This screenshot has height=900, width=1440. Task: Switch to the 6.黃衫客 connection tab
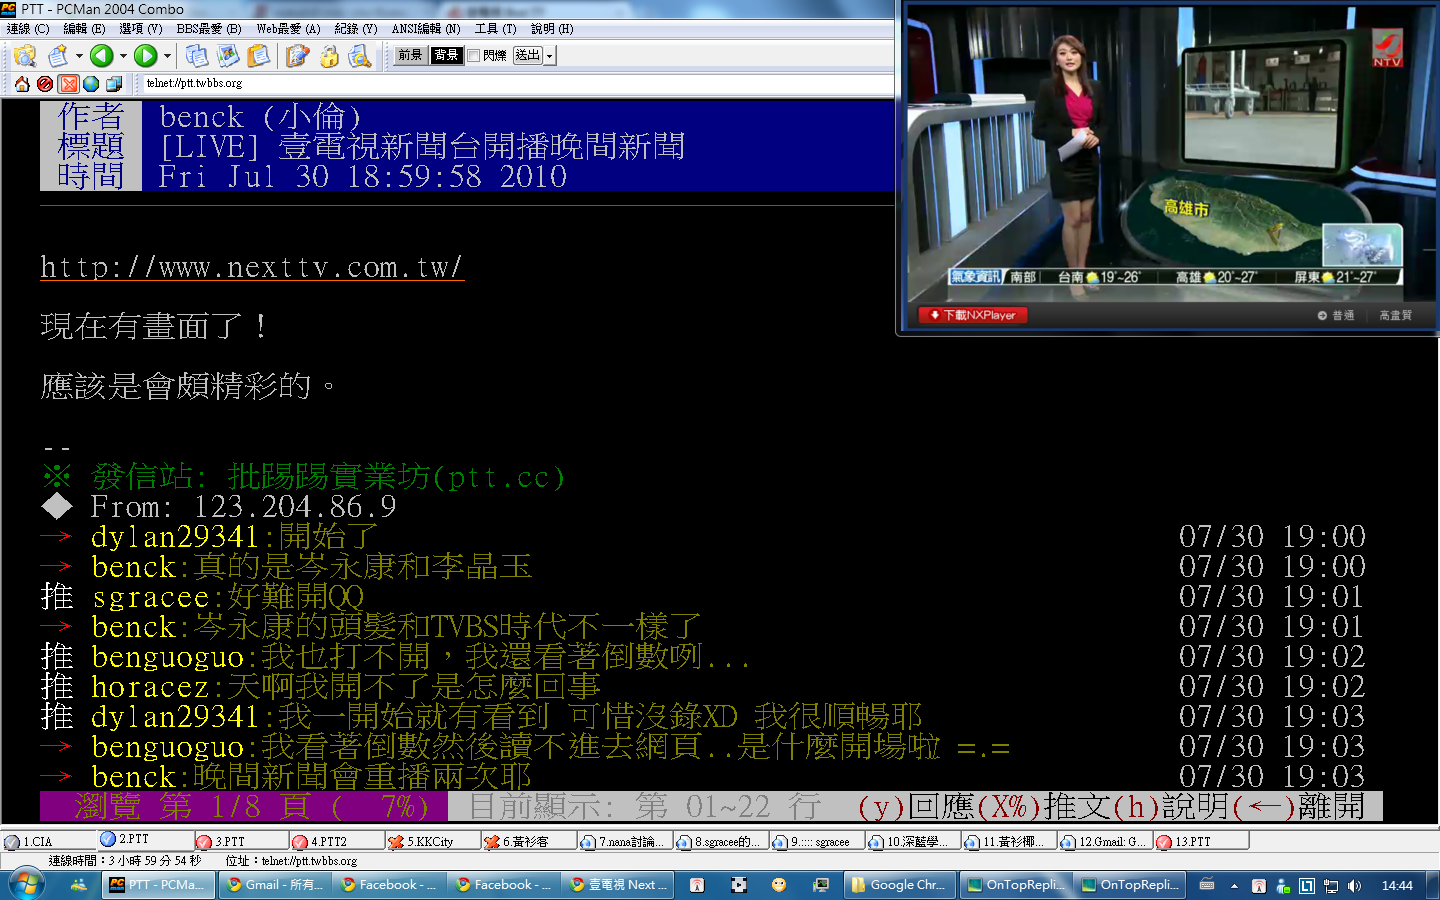point(528,842)
